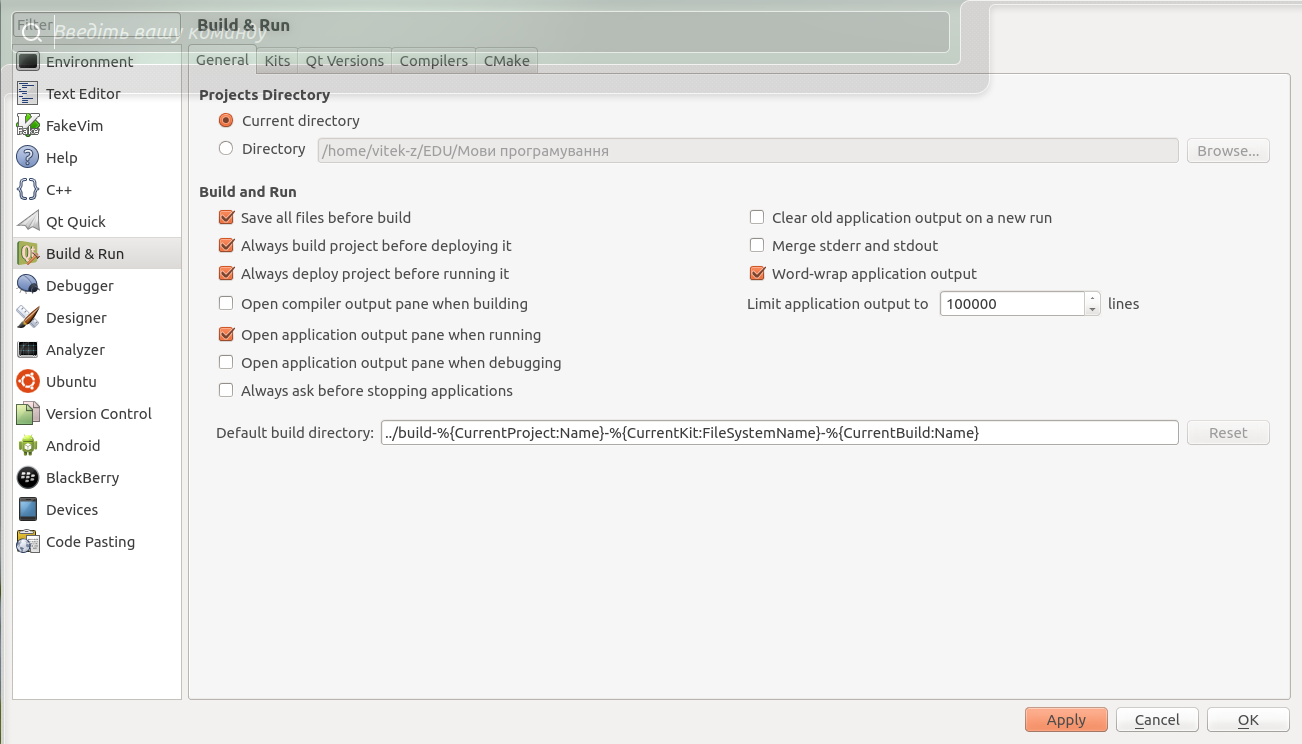Disable Save all files before build

pyautogui.click(x=226, y=218)
